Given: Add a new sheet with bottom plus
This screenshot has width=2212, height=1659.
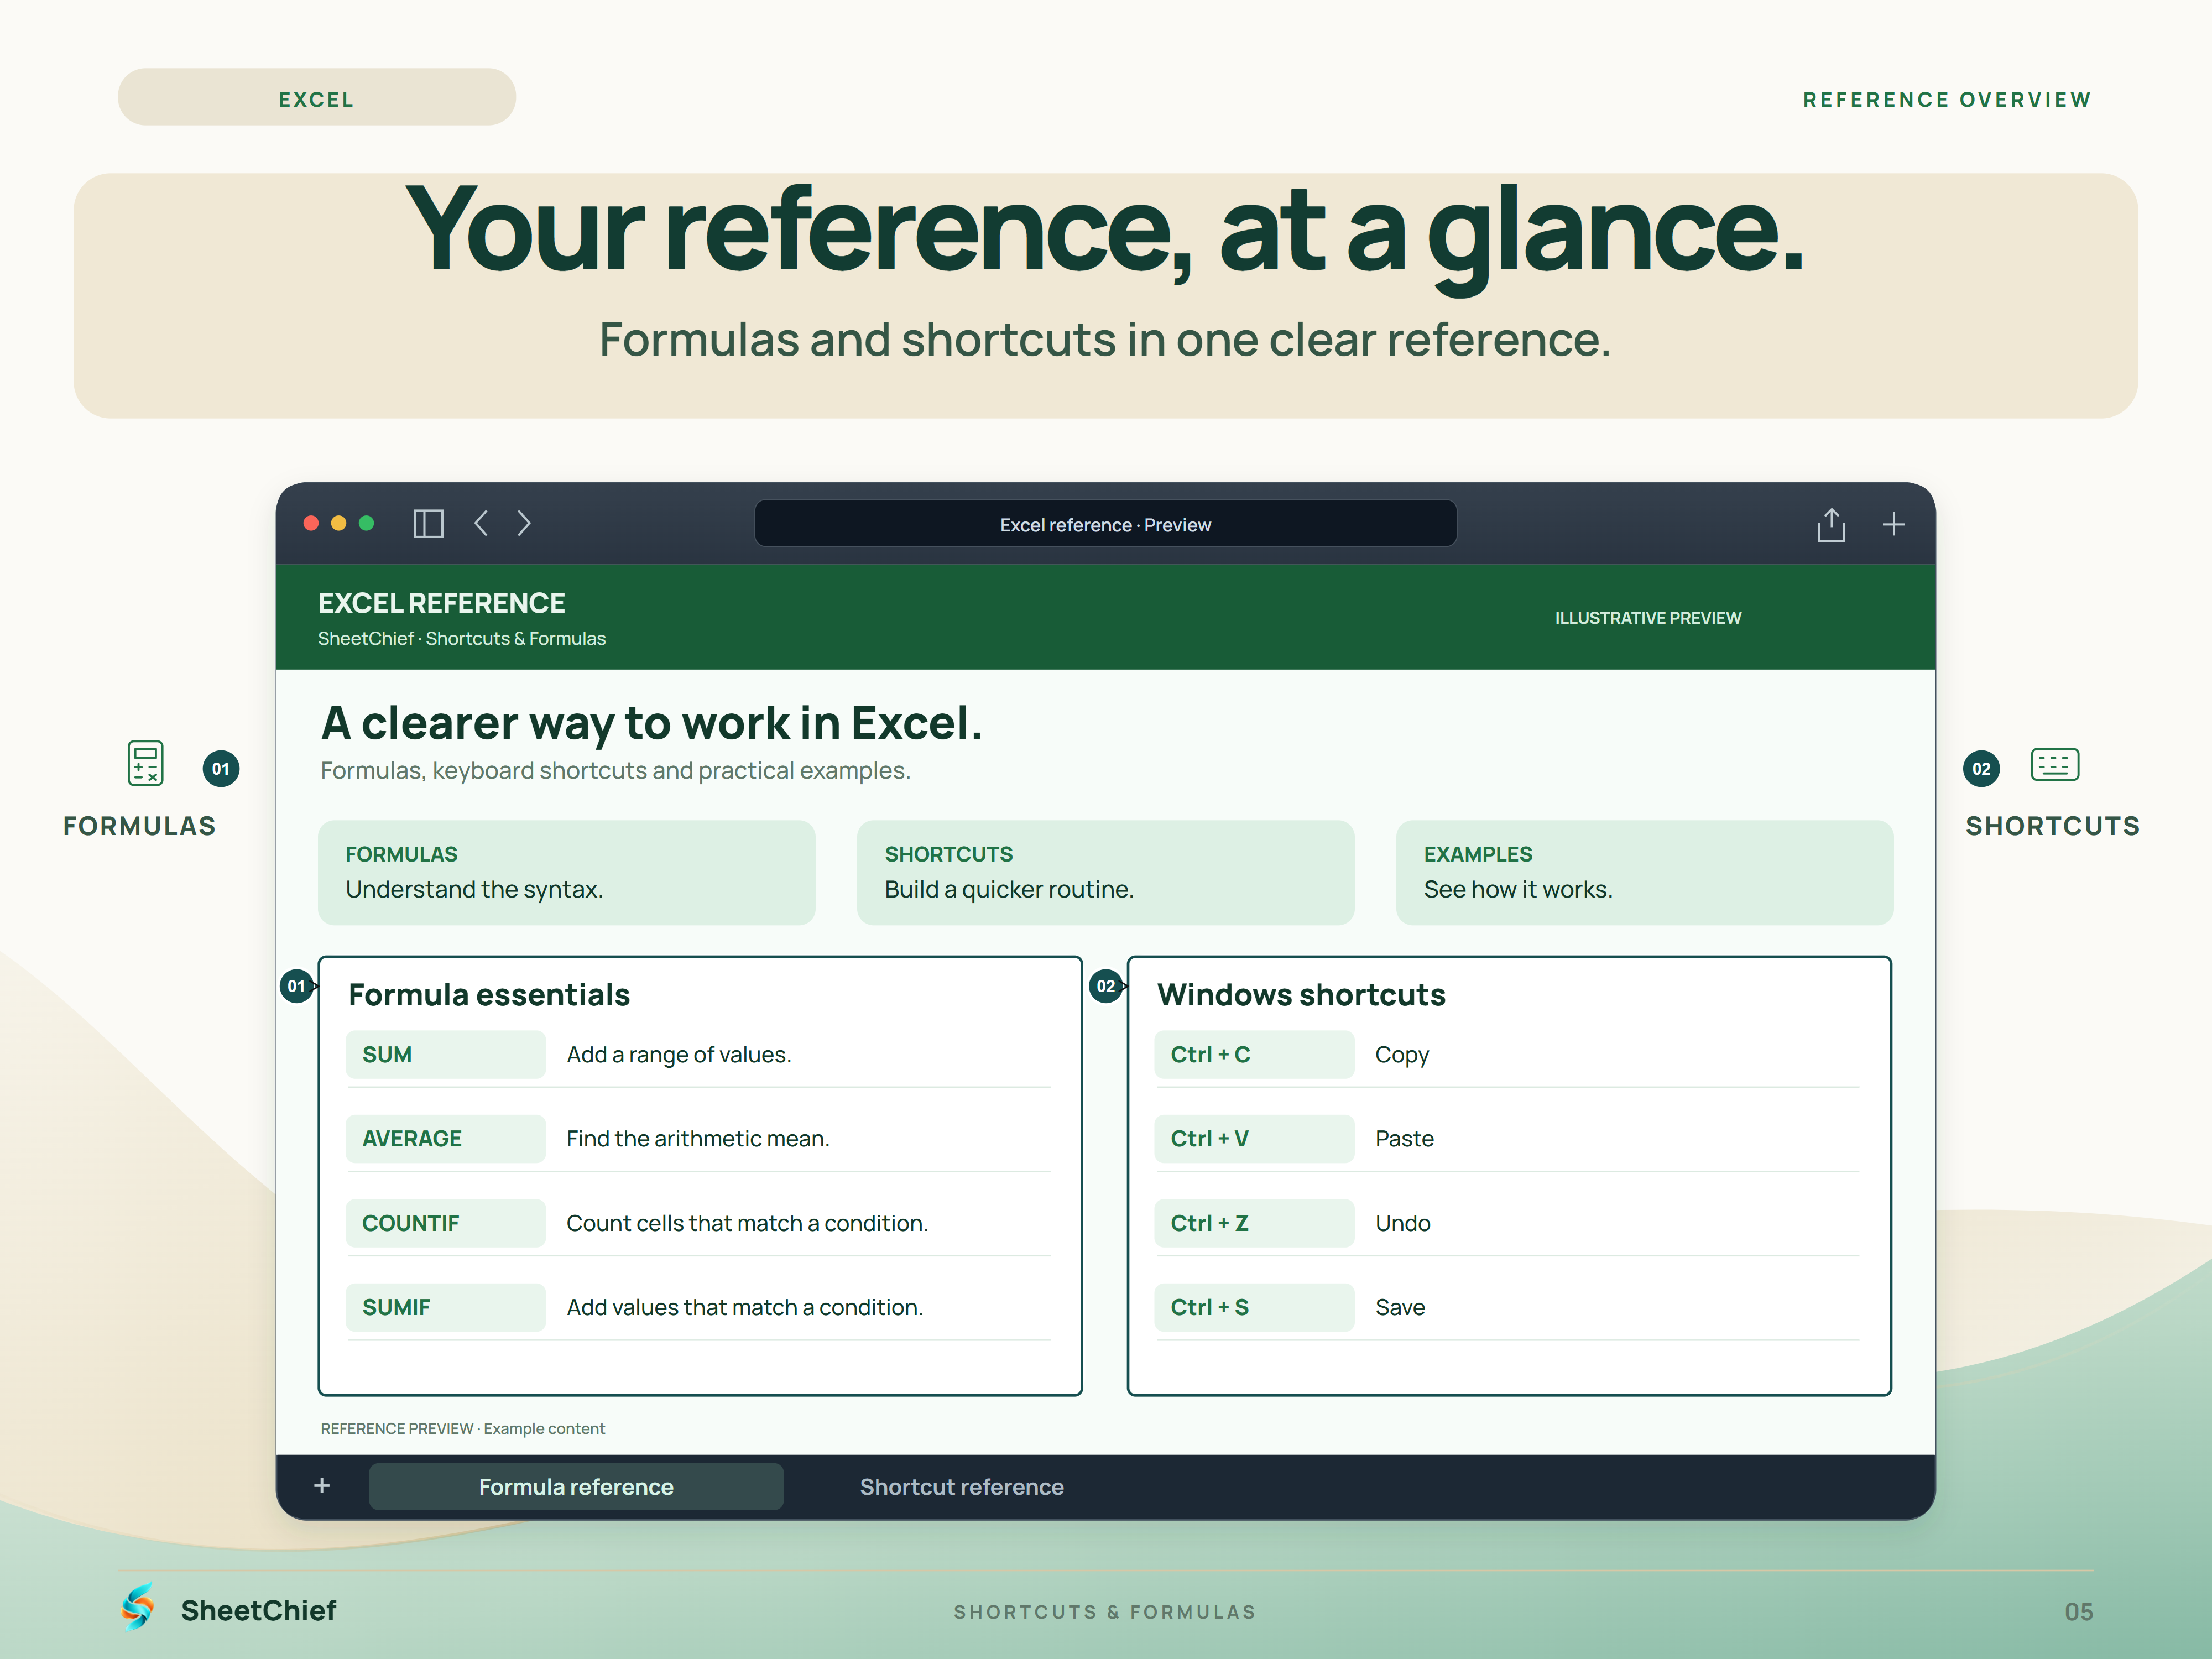Looking at the screenshot, I should [x=322, y=1486].
